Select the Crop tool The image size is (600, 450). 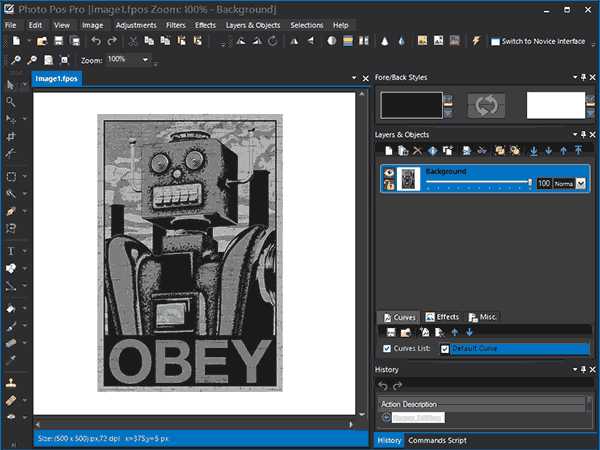[11, 137]
